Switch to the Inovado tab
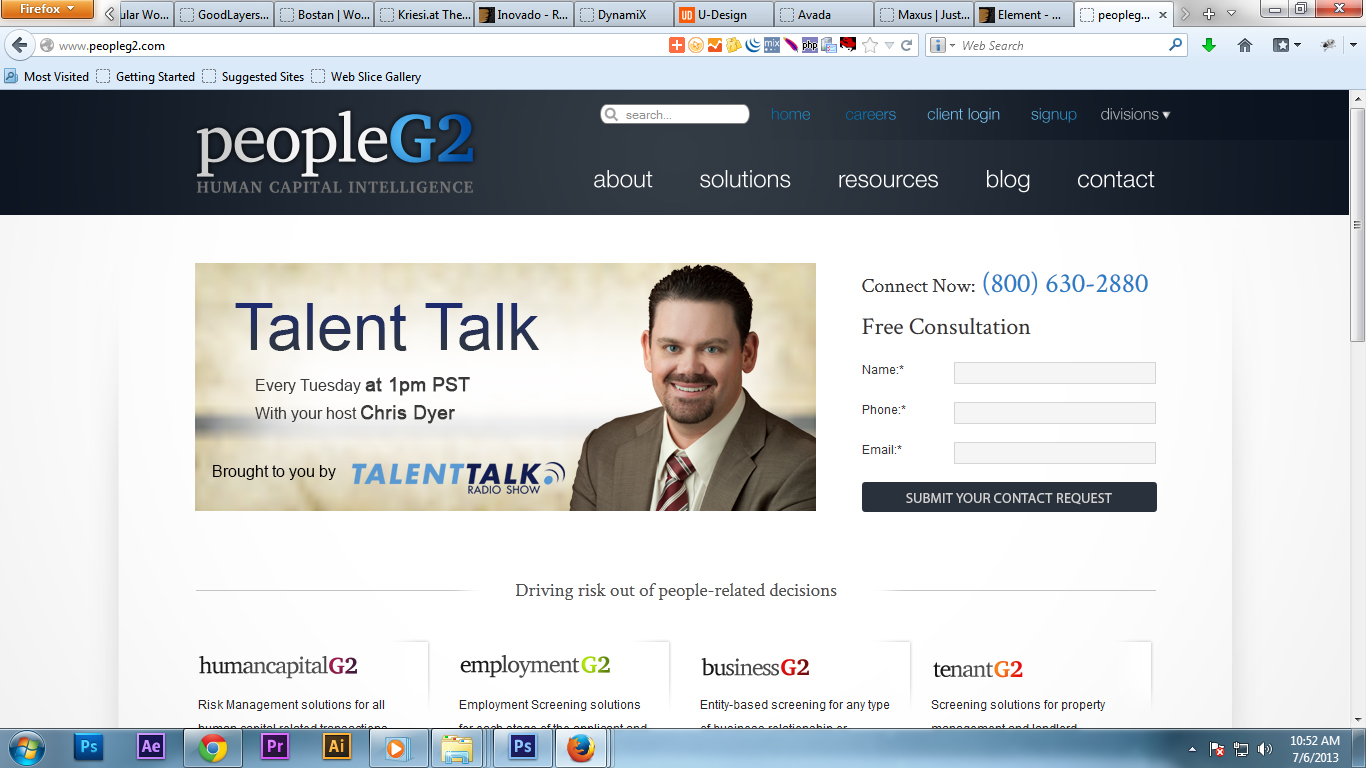 [x=524, y=15]
